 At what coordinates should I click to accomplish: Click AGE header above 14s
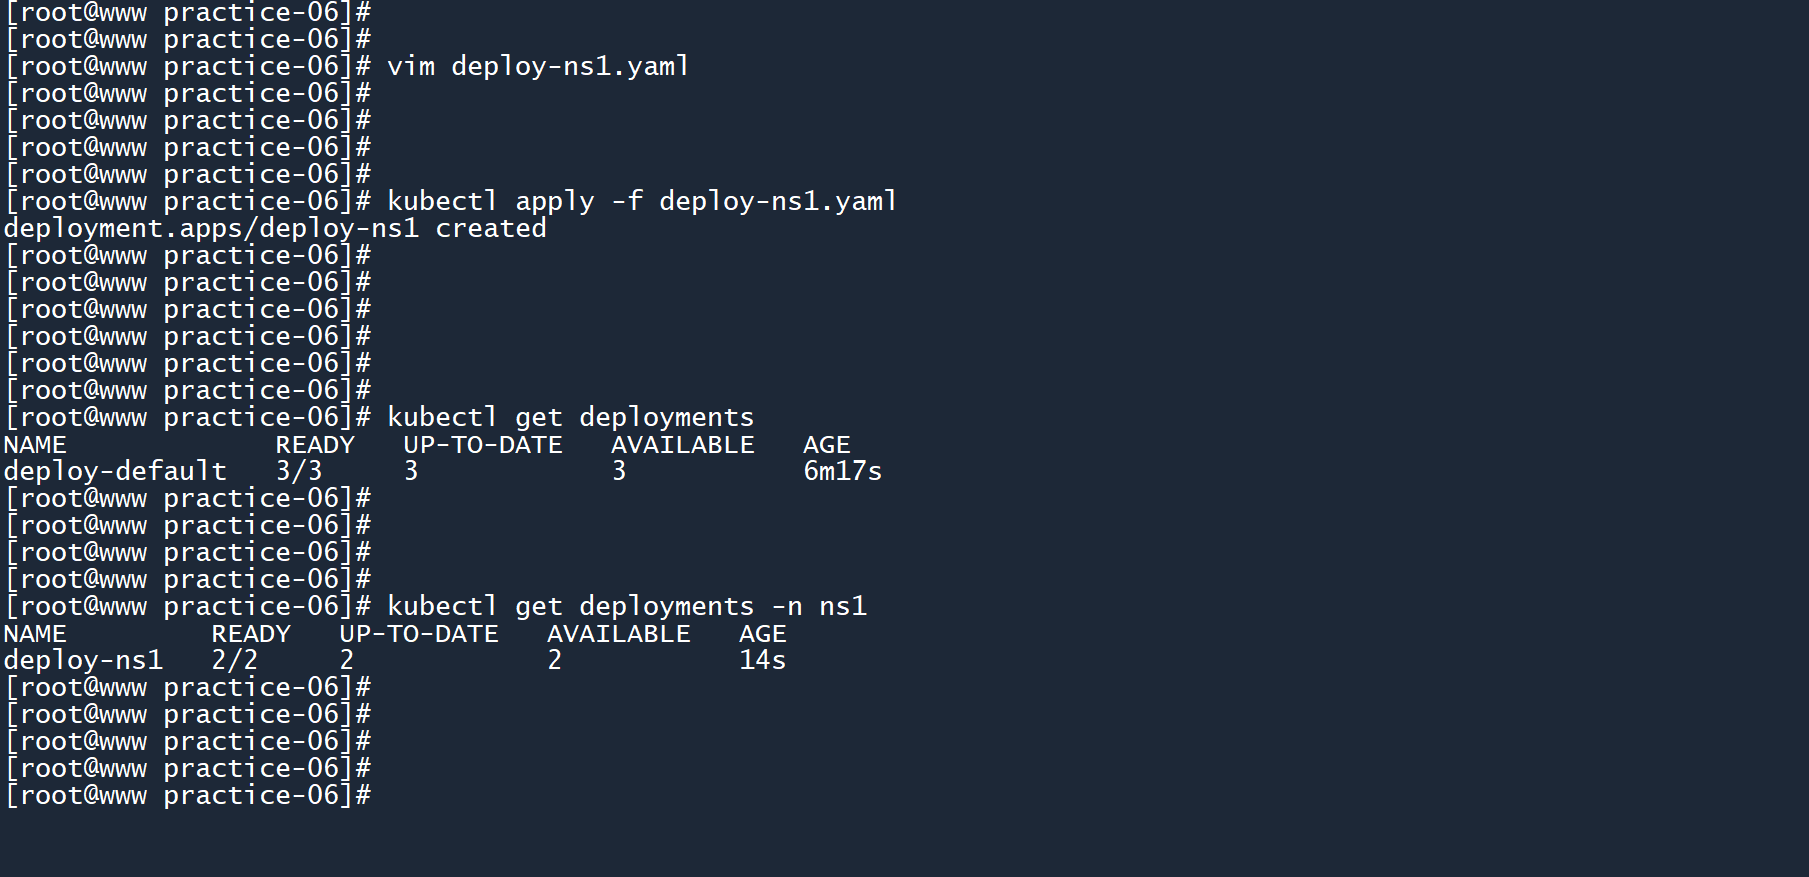(762, 634)
